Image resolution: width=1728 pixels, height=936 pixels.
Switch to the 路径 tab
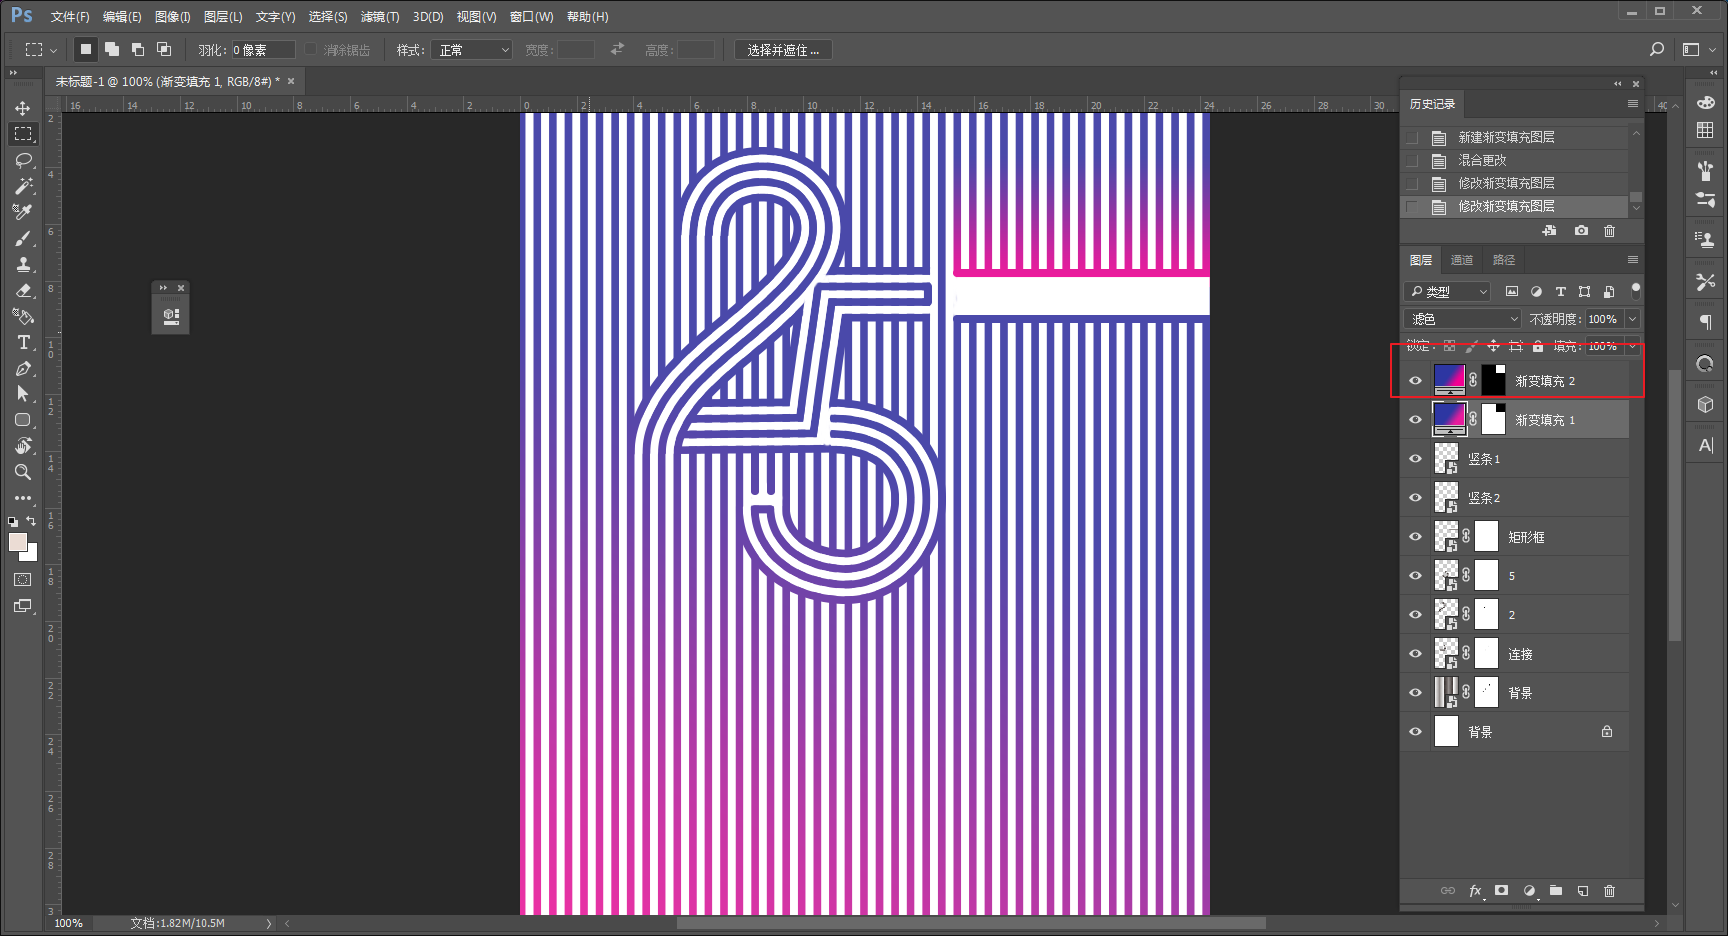[1504, 260]
